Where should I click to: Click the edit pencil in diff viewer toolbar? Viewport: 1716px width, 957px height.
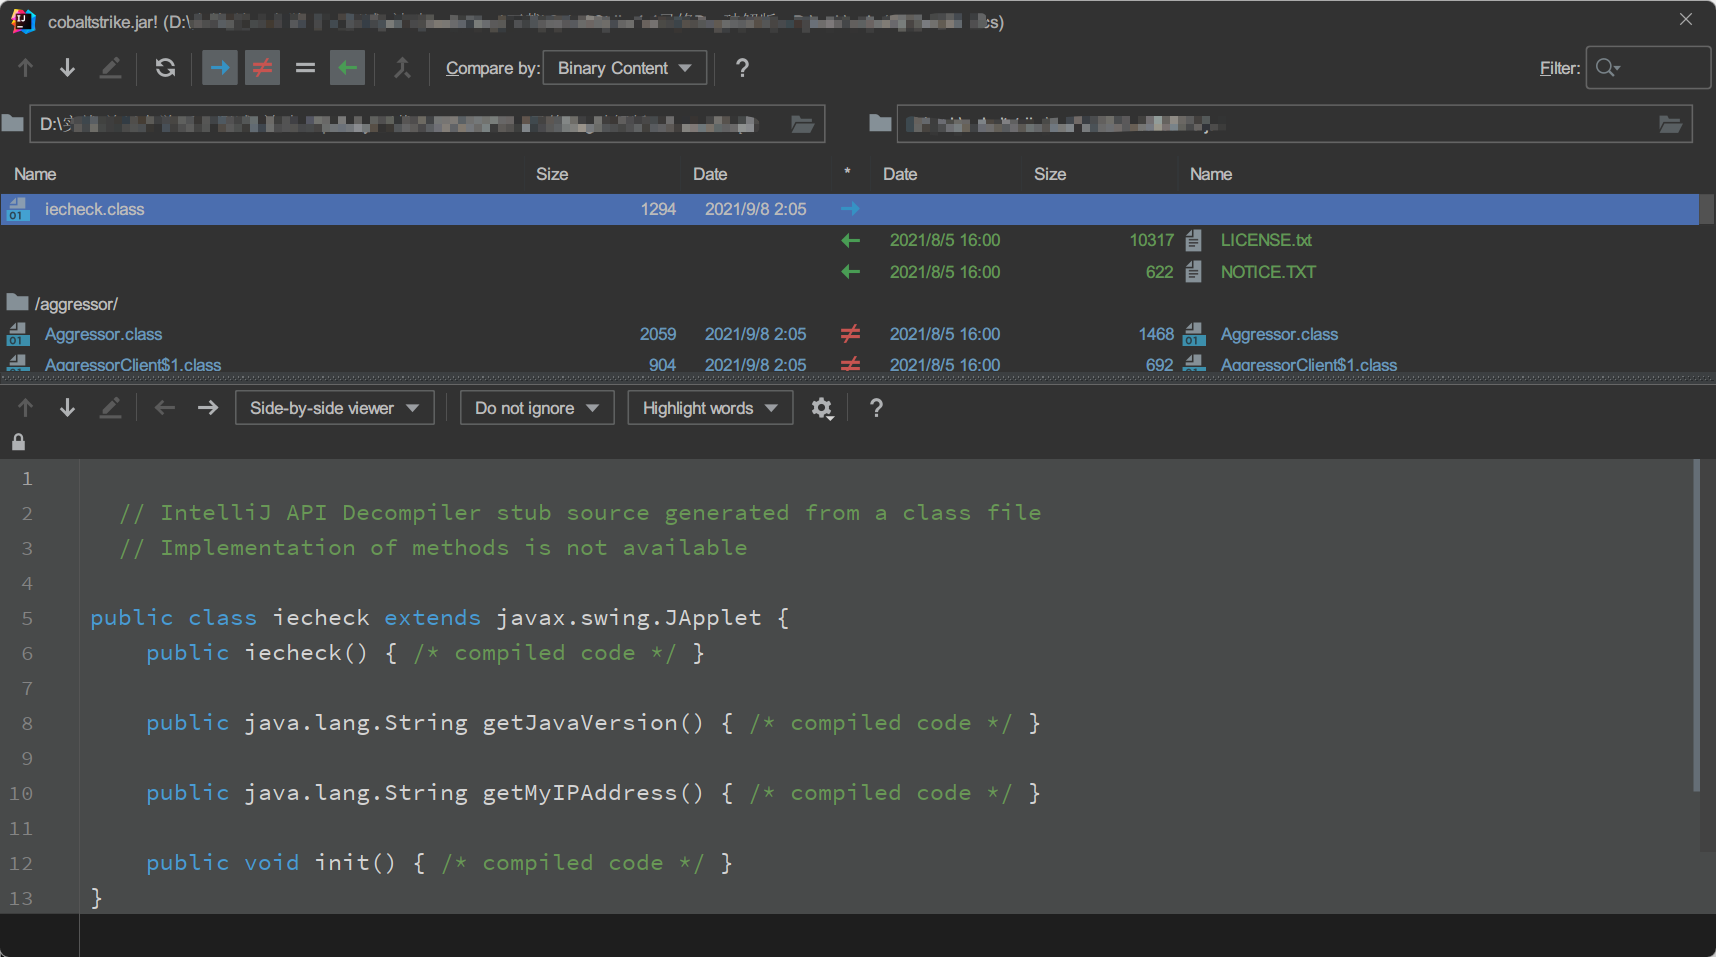pos(110,408)
